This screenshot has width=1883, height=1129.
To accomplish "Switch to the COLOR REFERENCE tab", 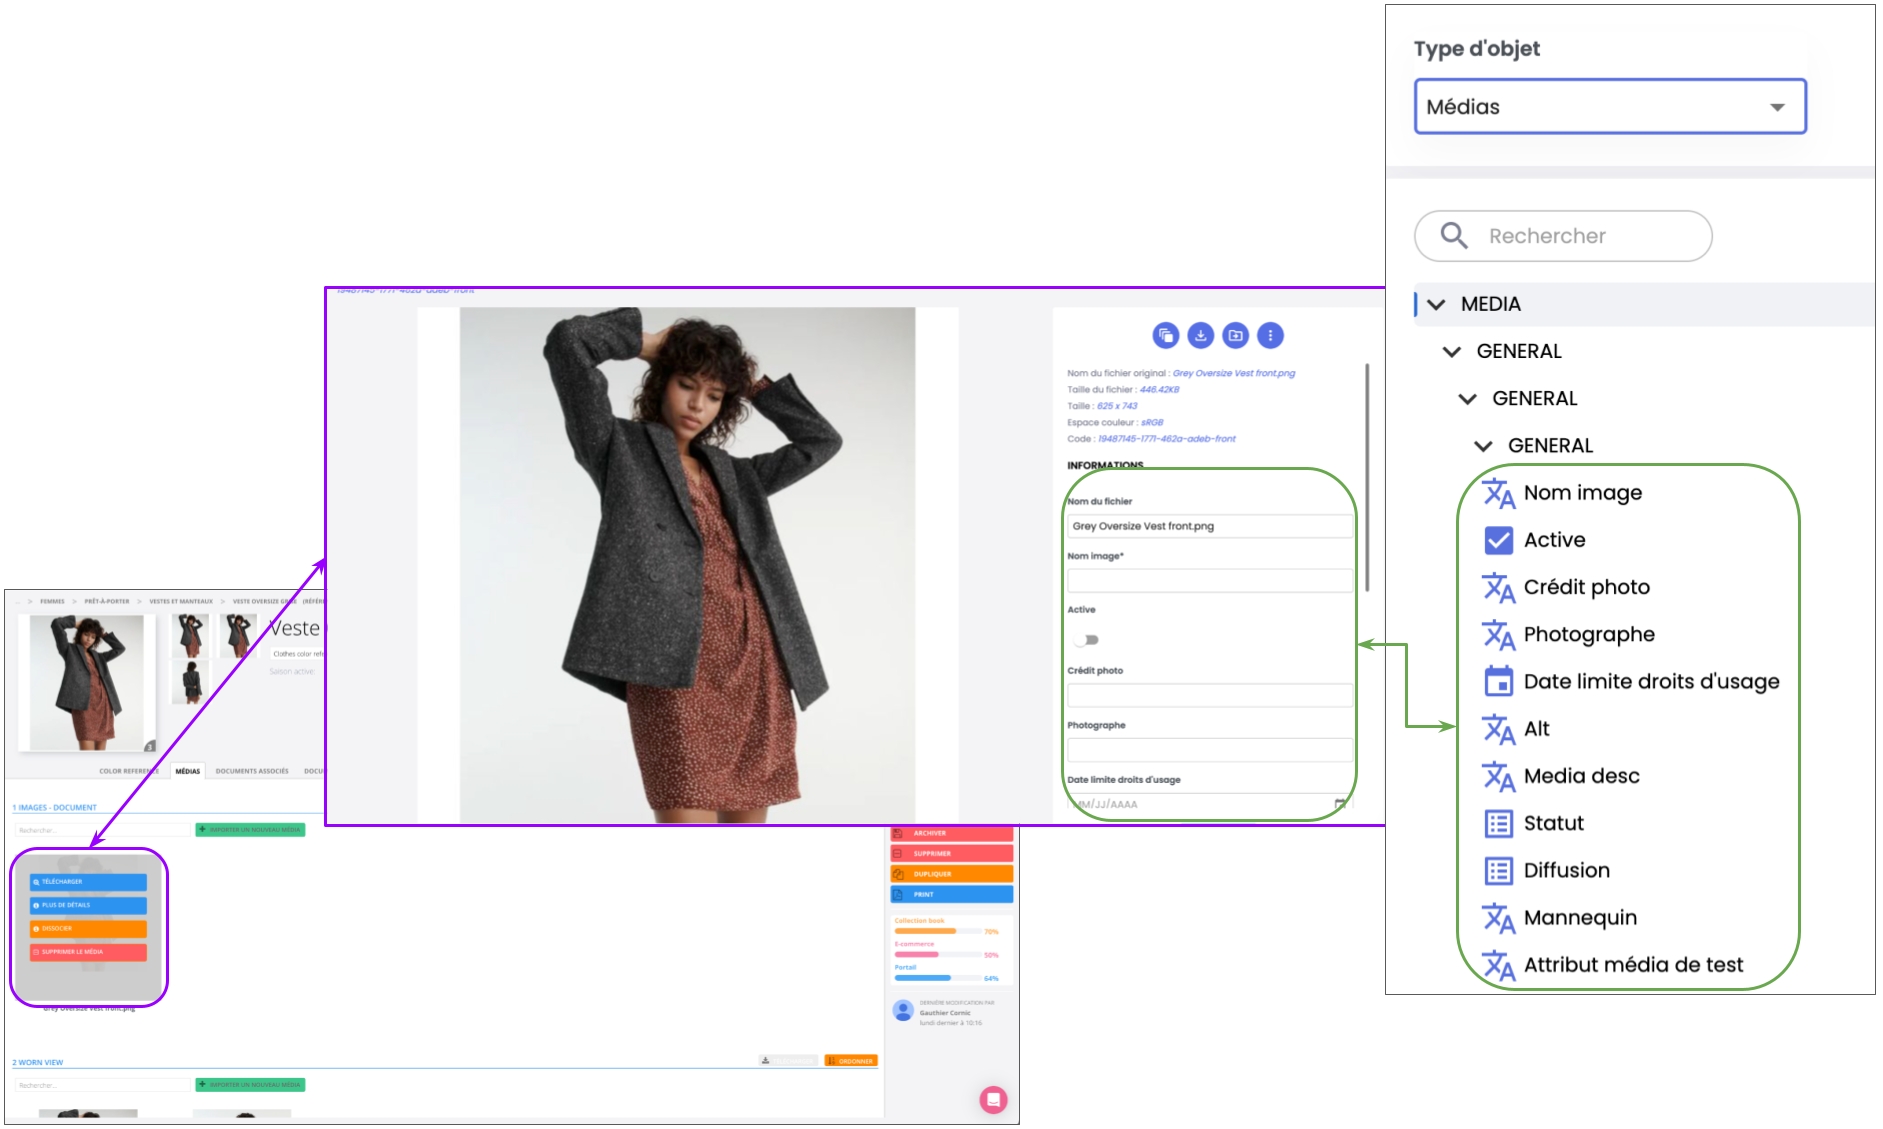I will [129, 771].
